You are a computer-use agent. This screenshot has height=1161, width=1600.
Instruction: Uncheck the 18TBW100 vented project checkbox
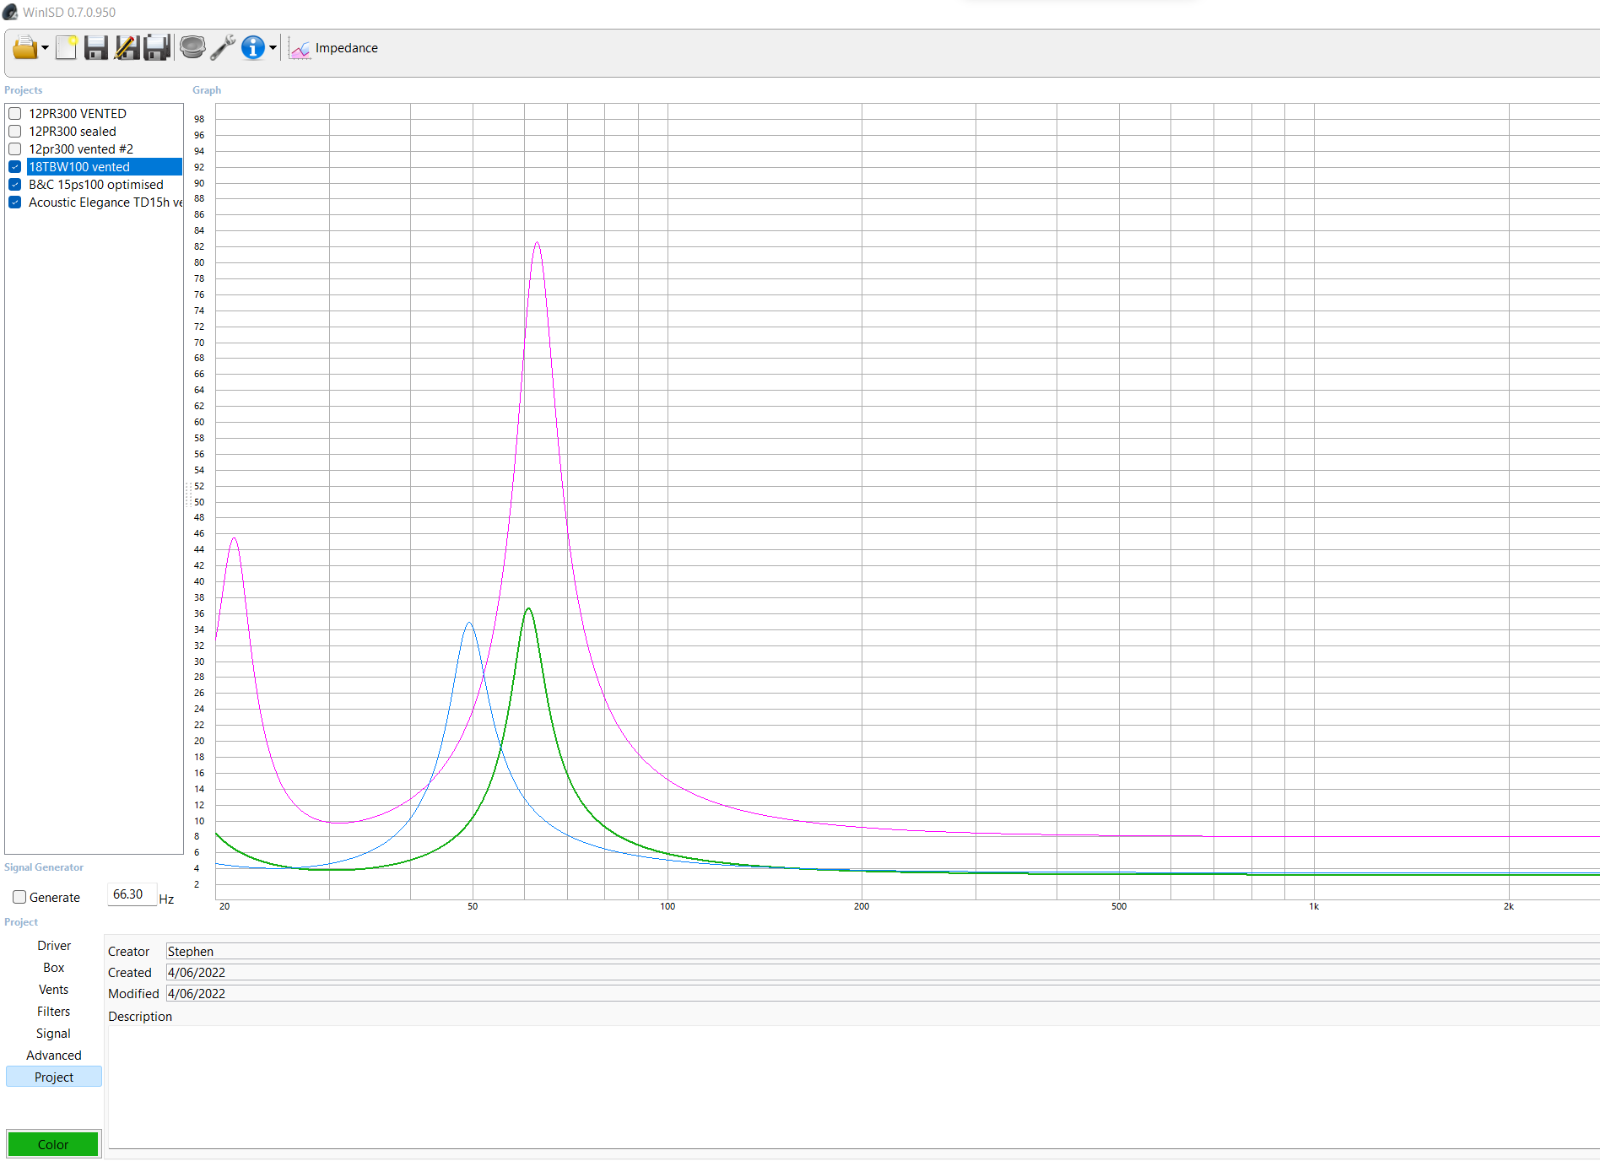(x=15, y=167)
